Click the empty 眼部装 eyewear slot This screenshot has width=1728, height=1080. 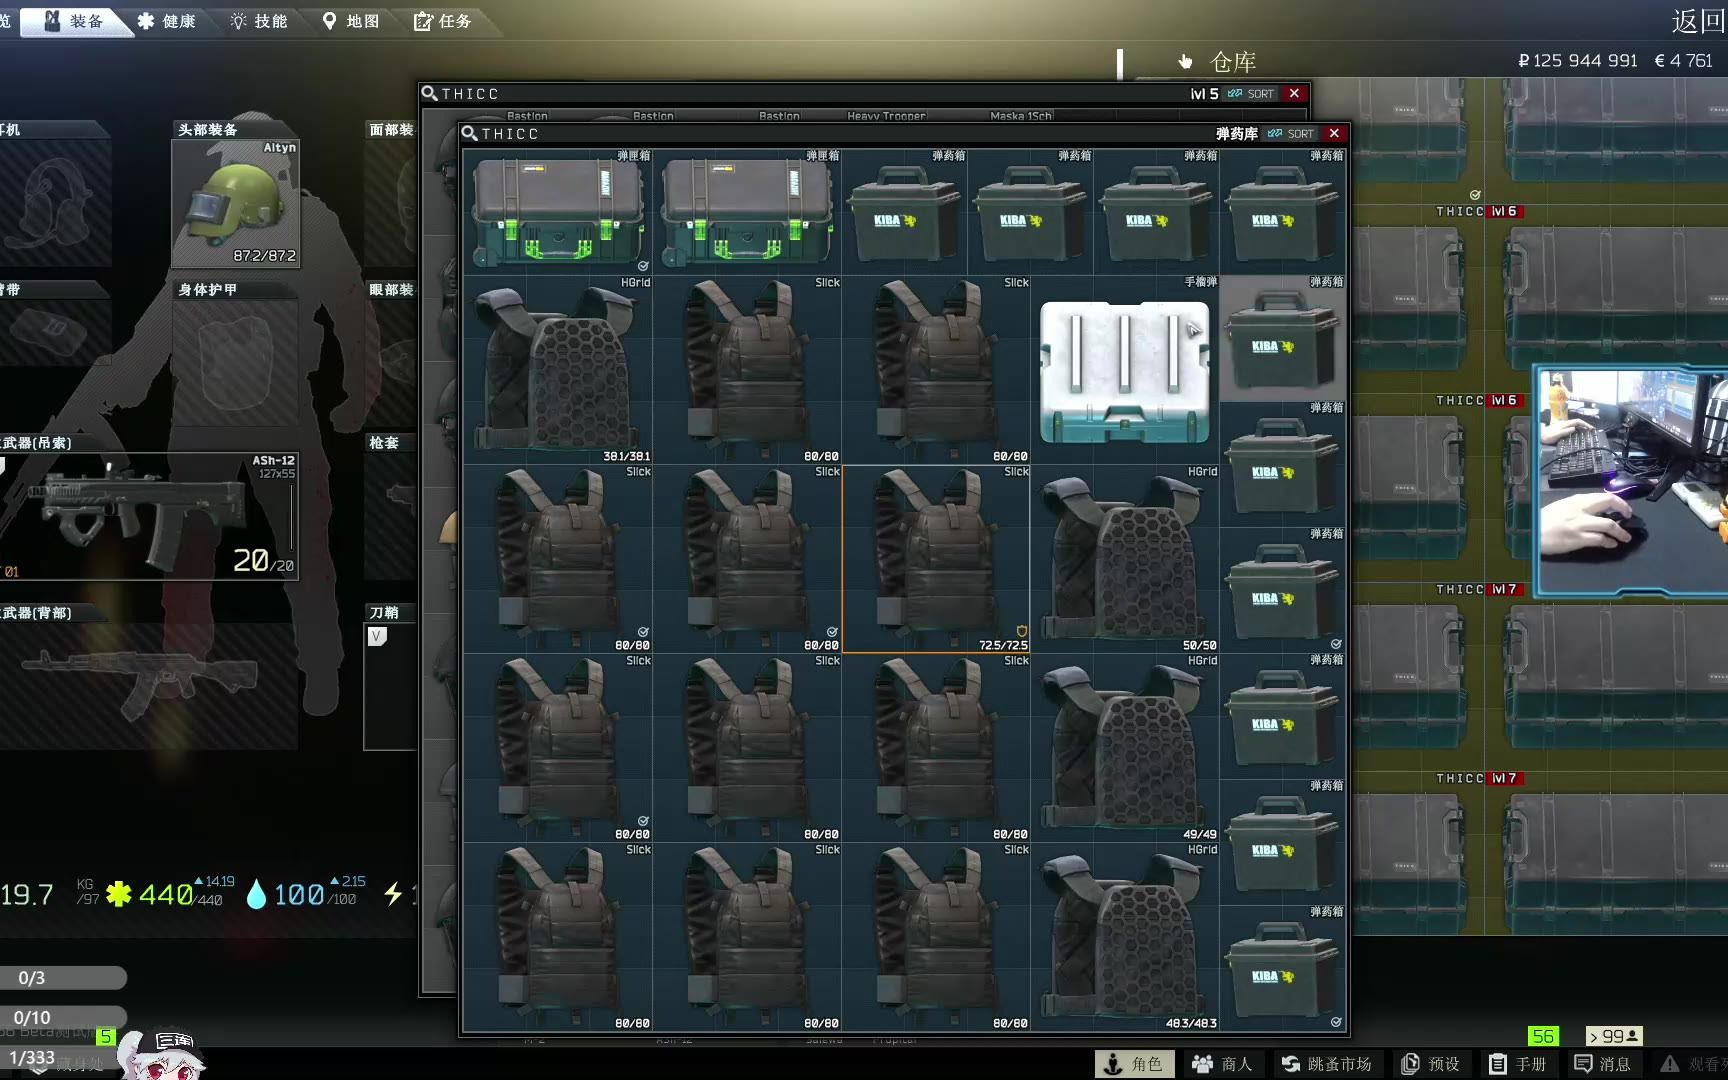(391, 363)
